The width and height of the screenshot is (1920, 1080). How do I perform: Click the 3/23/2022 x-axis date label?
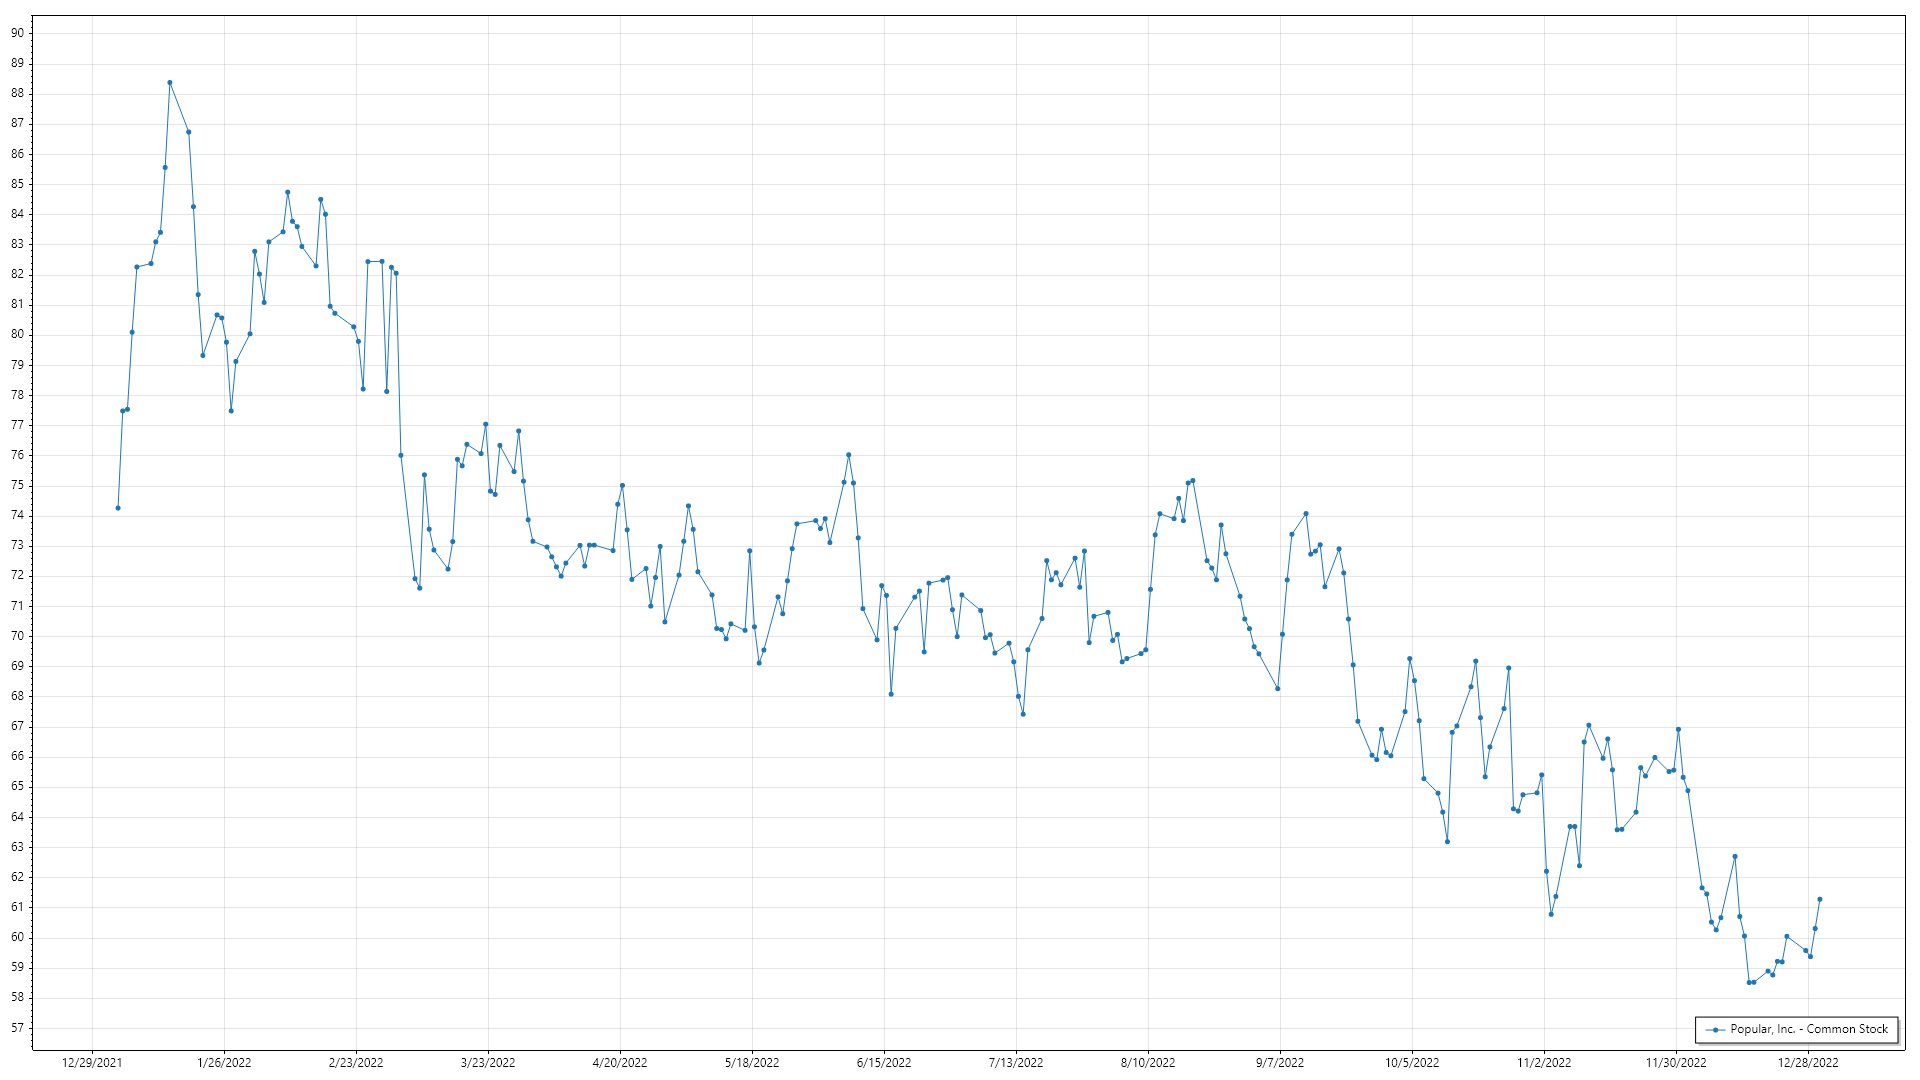click(488, 1062)
